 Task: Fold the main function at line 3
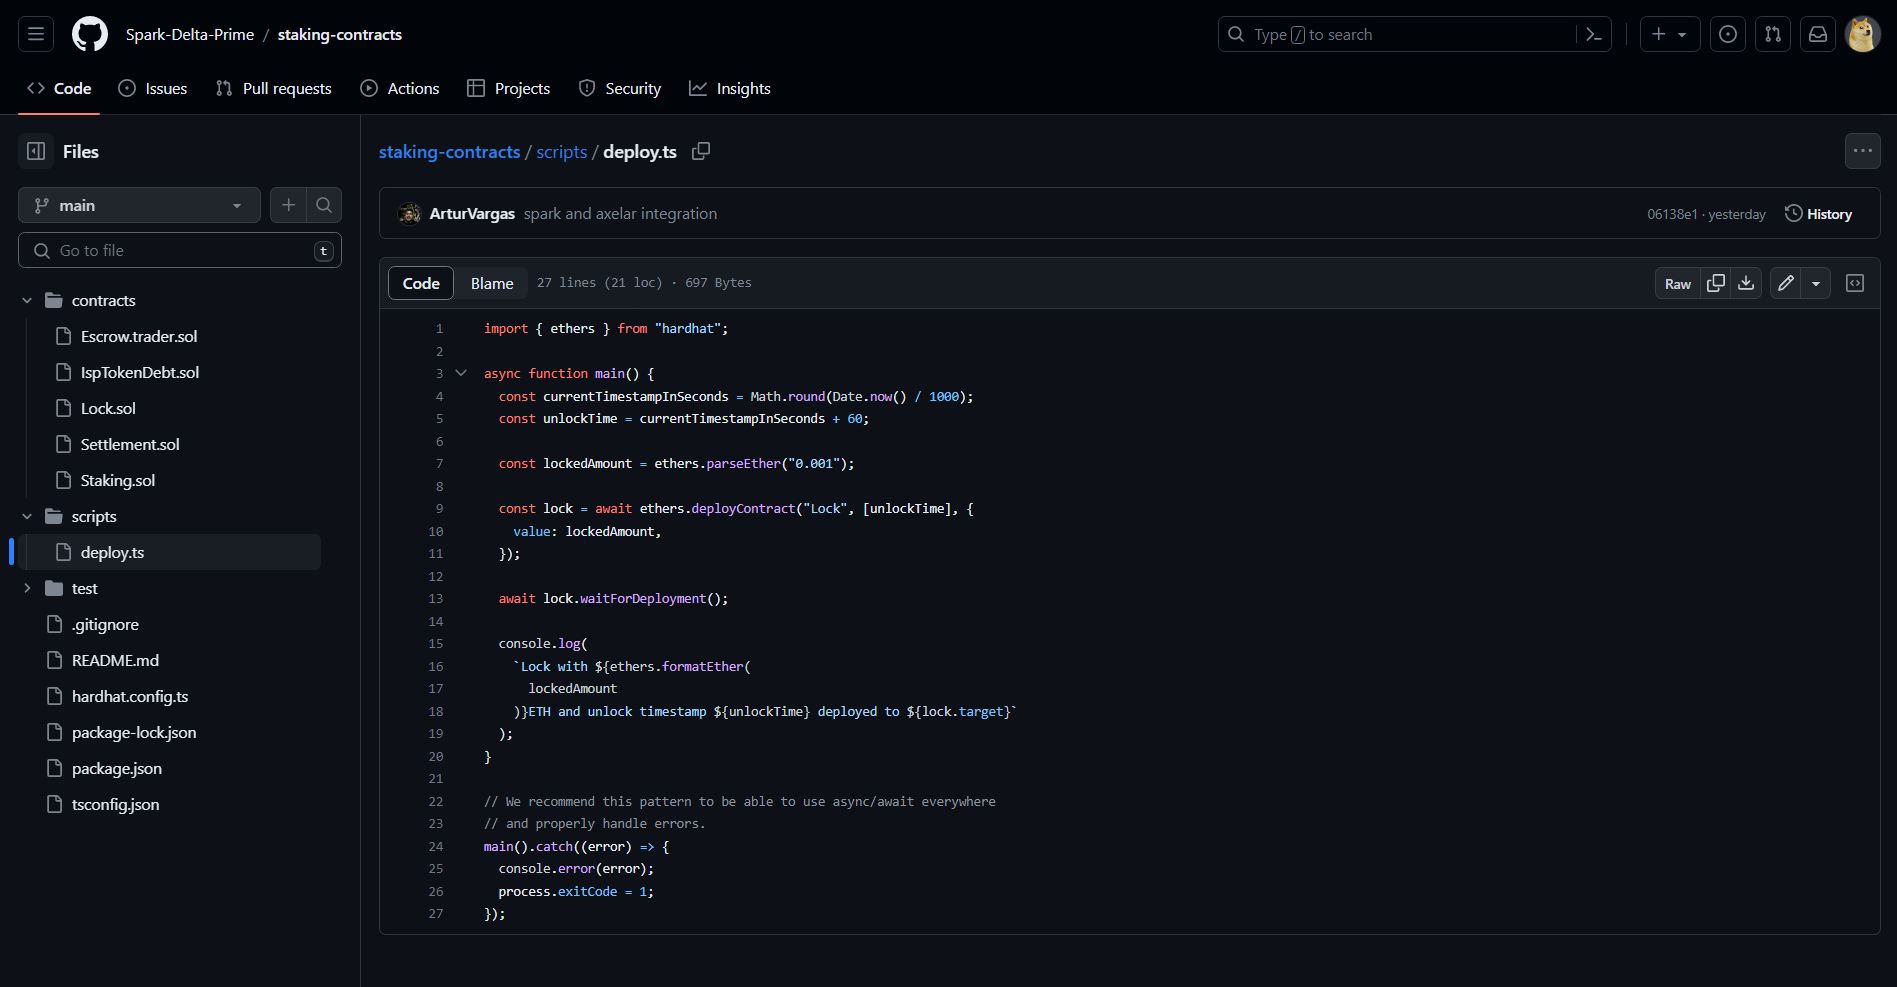[461, 373]
